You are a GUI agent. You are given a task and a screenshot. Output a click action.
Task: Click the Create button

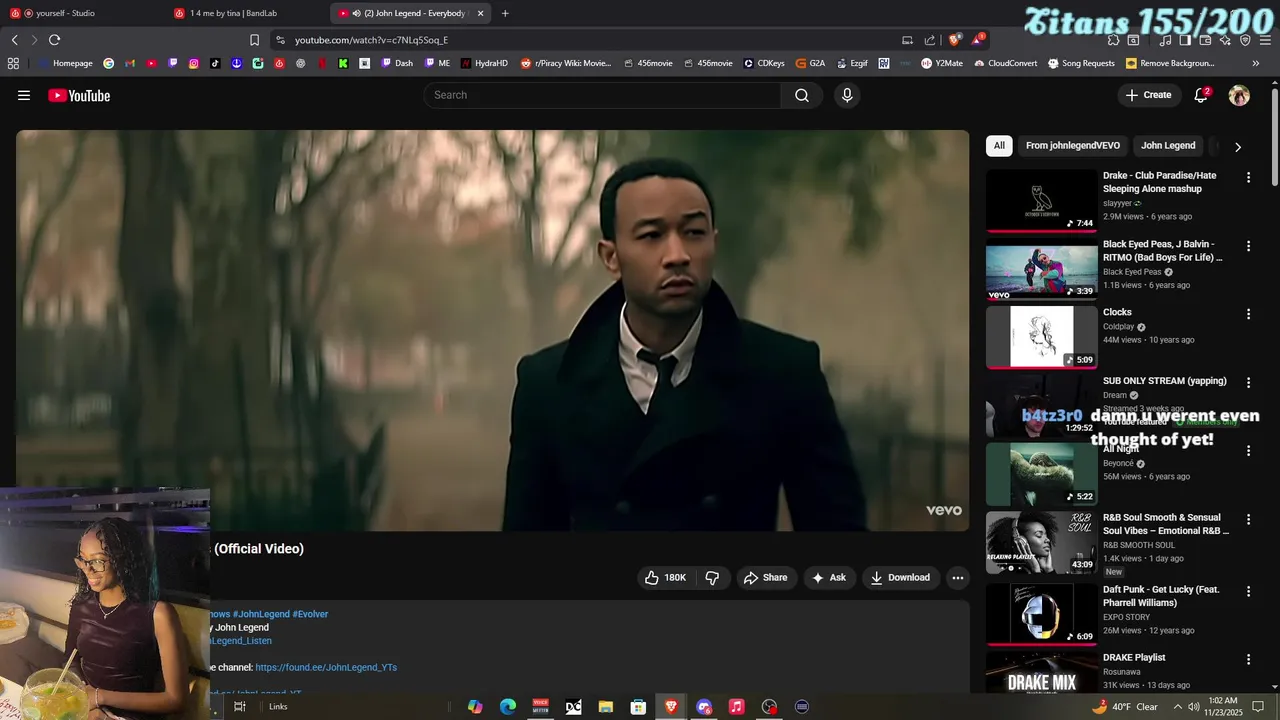click(x=1148, y=95)
